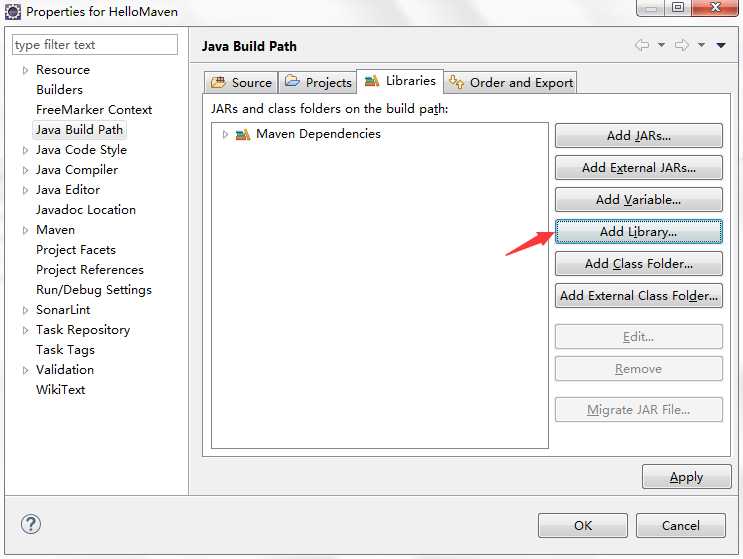
Task: Click the help question mark icon
Action: (x=31, y=524)
